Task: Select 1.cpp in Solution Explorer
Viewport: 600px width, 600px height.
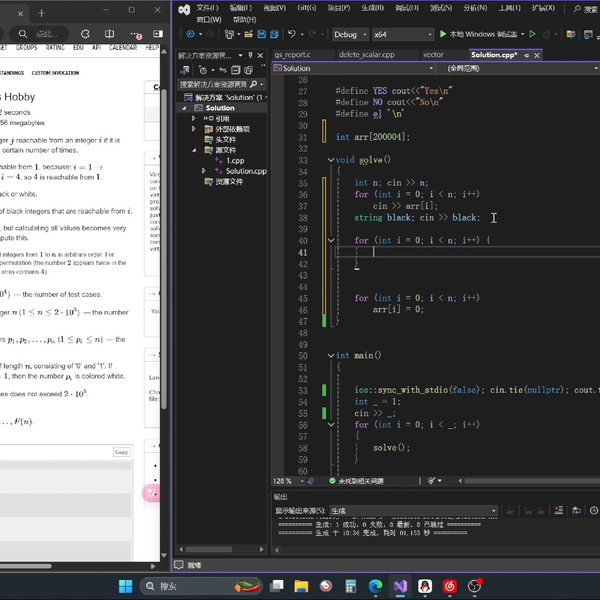Action: 234,160
